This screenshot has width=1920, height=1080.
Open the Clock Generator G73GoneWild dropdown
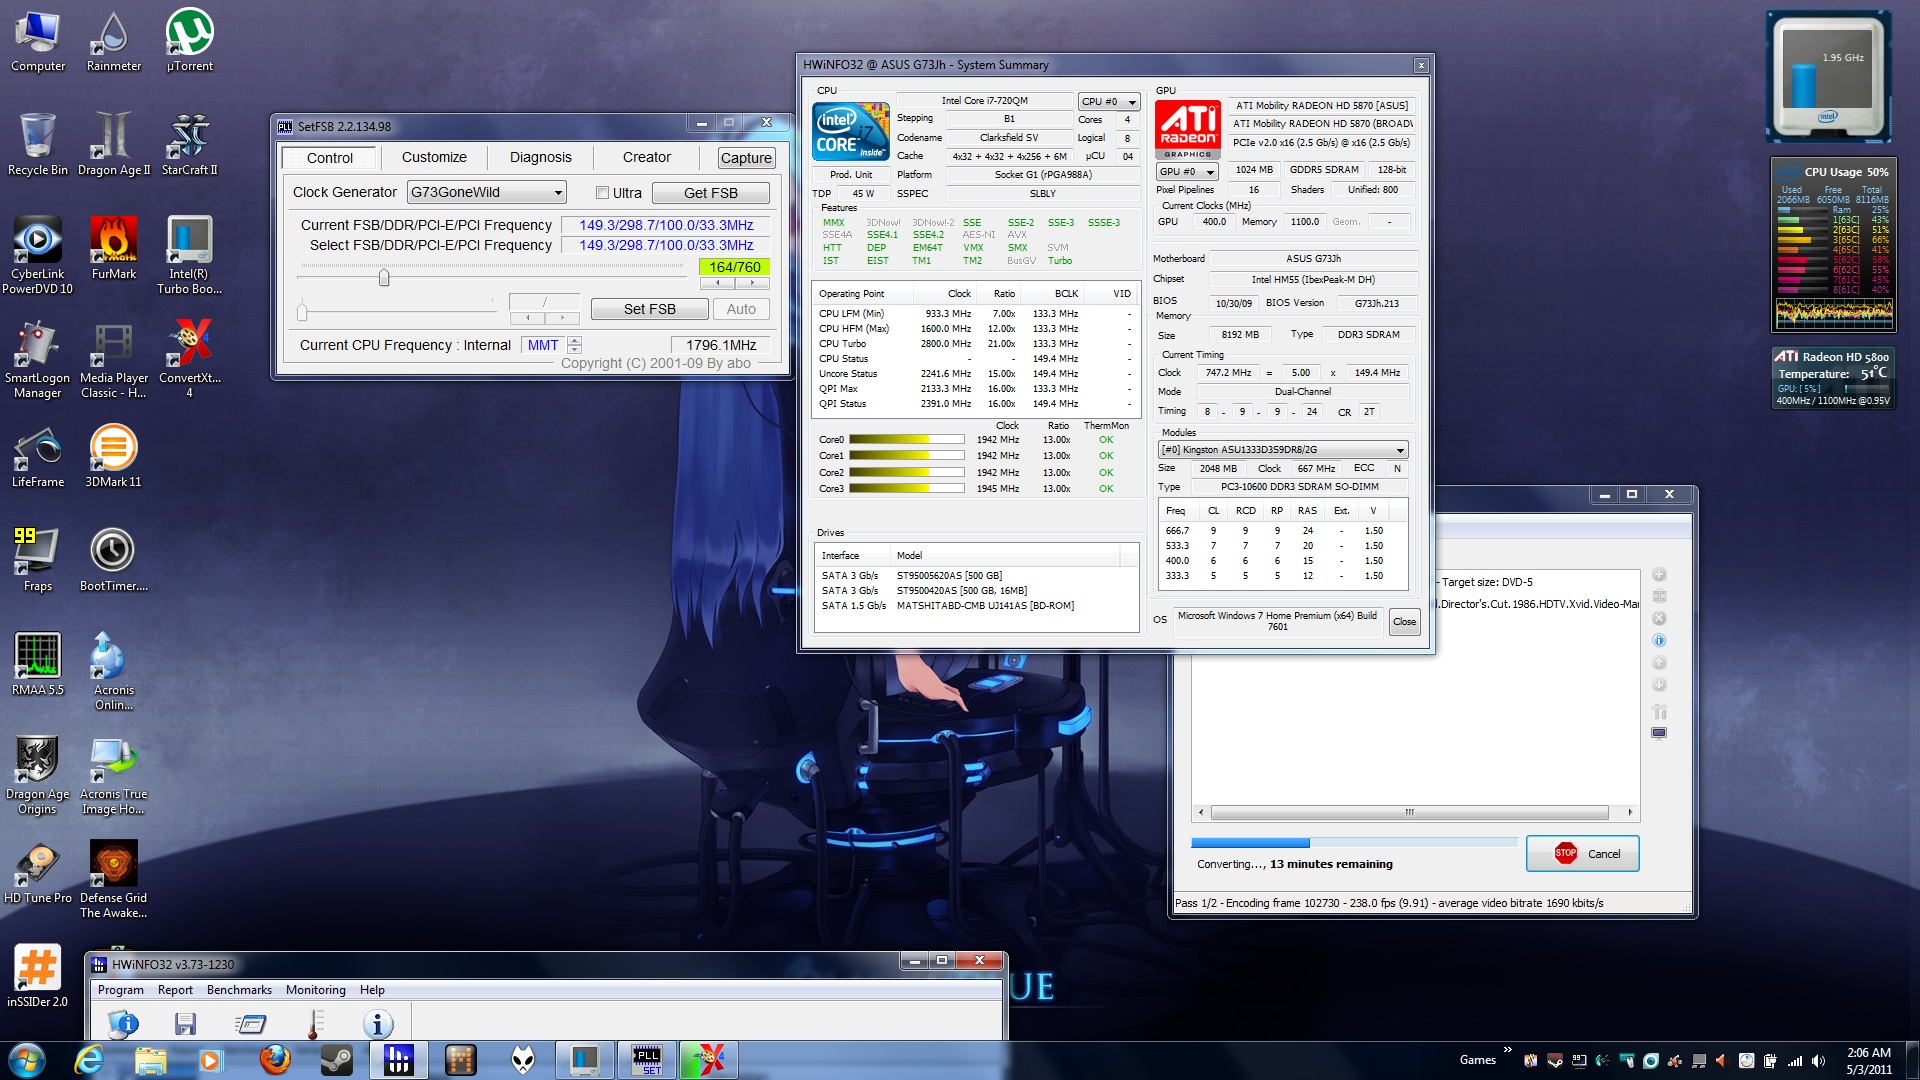click(487, 192)
